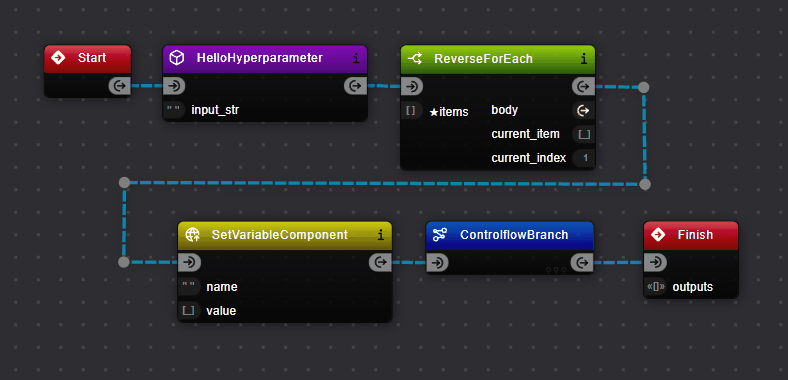Open the ReverseForEach info icon
The image size is (788, 380).
(584, 59)
